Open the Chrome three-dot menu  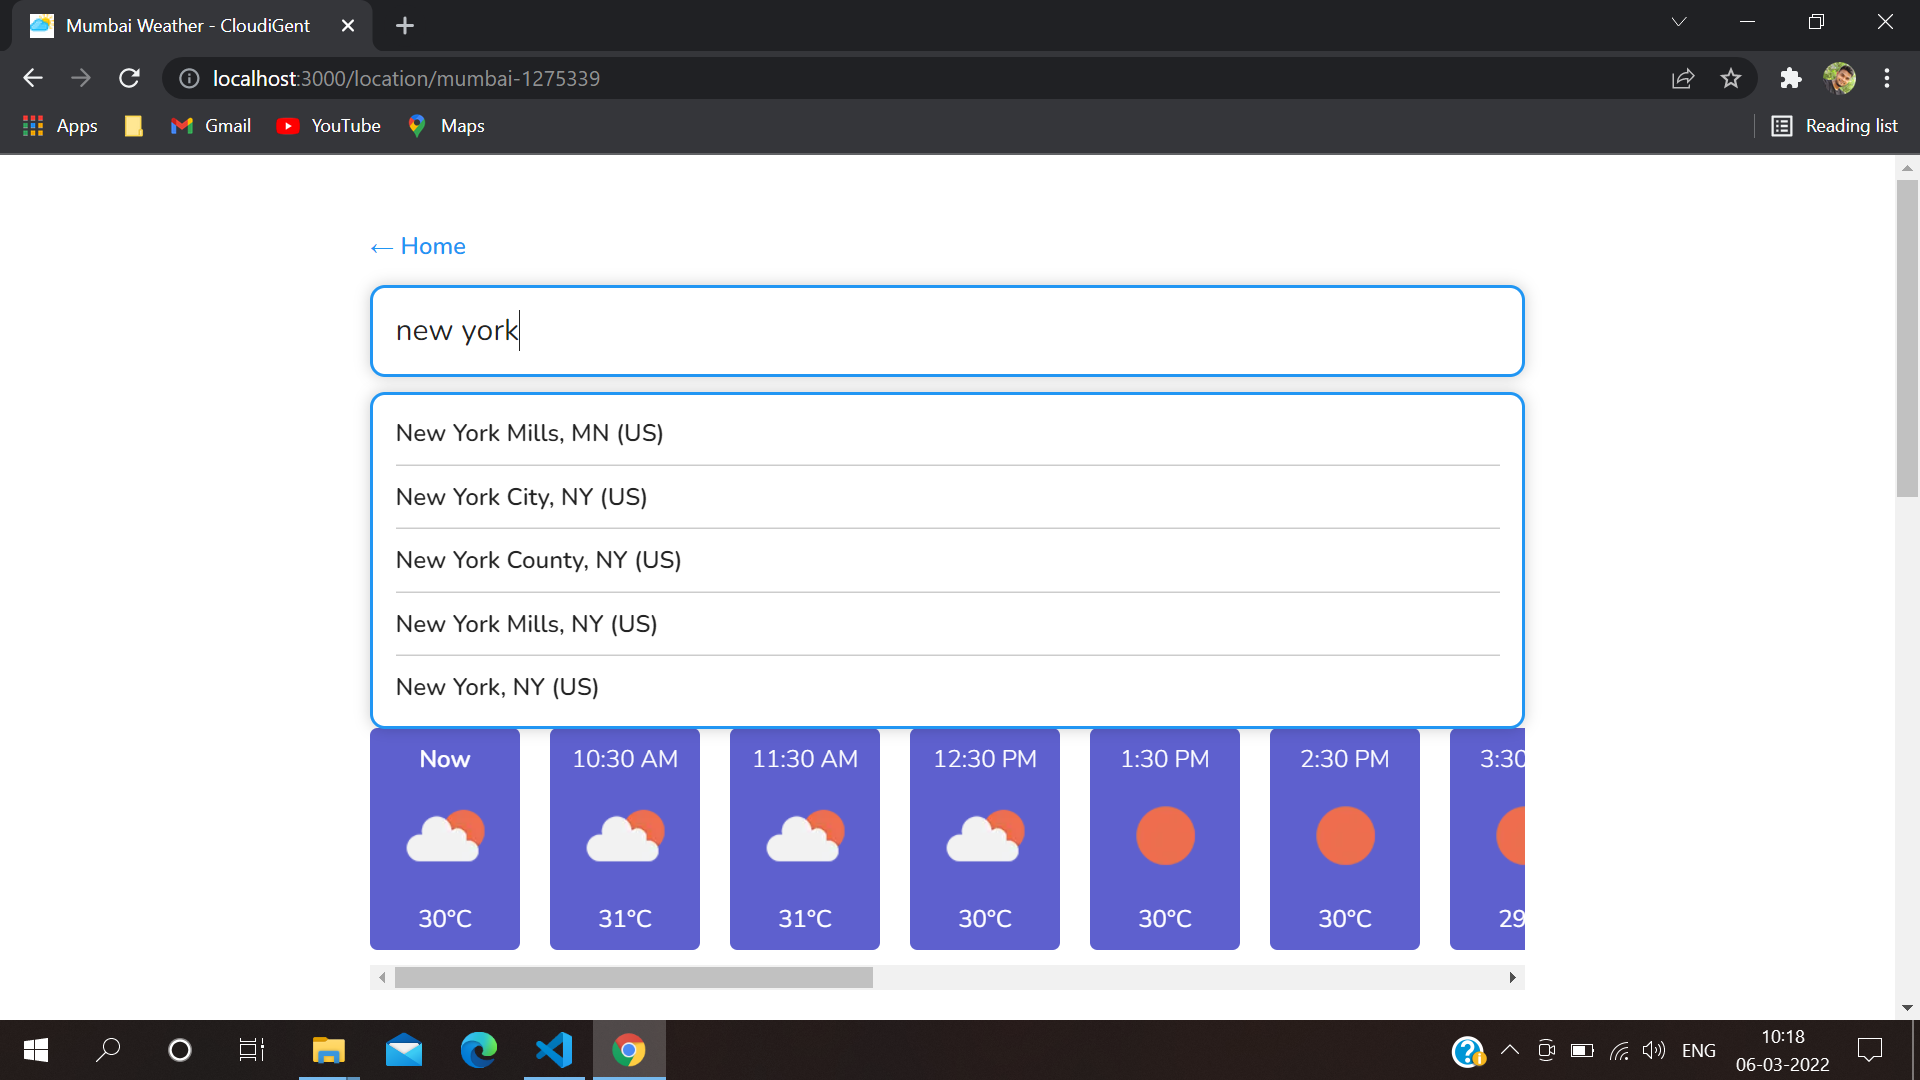coord(1888,78)
